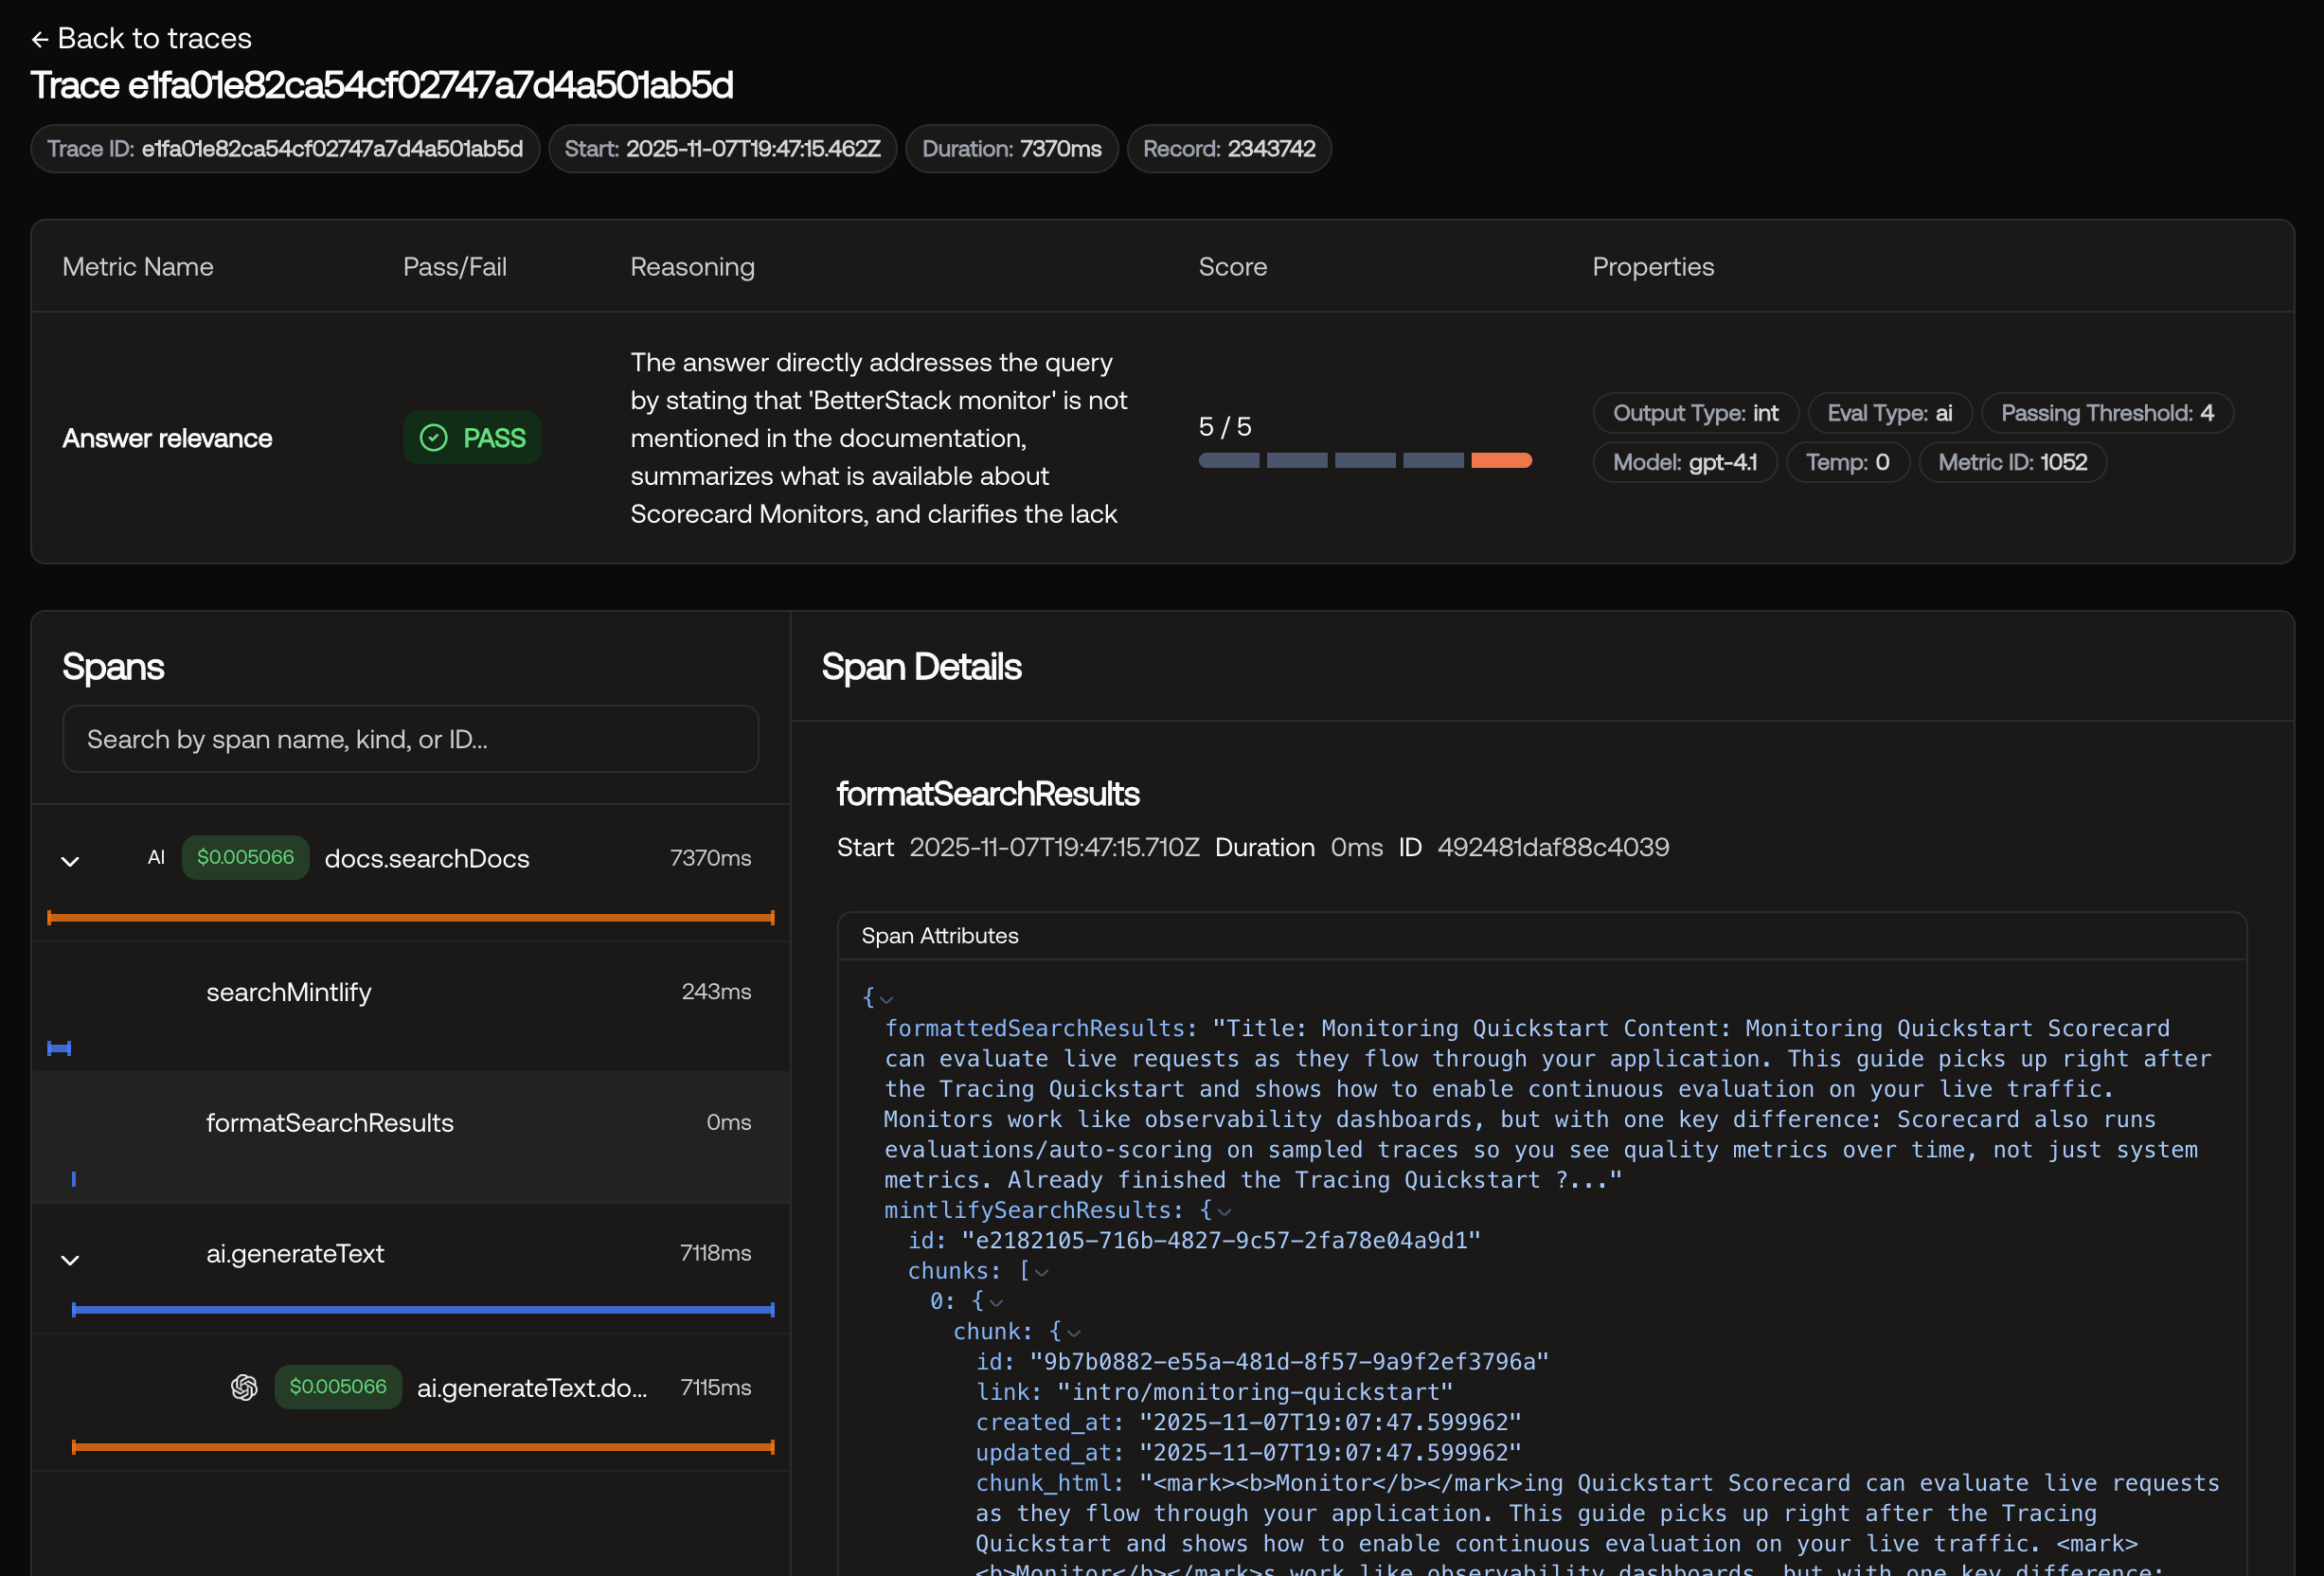This screenshot has height=1576, width=2324.
Task: Collapse the root JSON brace in Span Attributes
Action: tap(886, 999)
